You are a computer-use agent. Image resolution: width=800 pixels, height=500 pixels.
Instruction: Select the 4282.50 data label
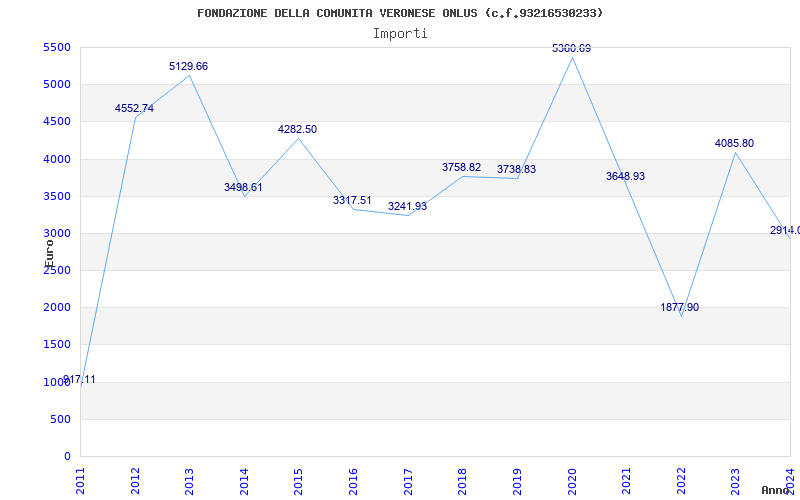point(297,130)
